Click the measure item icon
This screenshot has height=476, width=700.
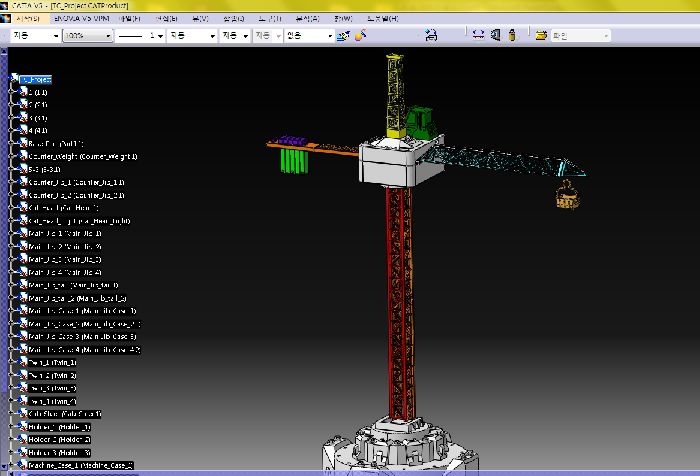point(495,35)
